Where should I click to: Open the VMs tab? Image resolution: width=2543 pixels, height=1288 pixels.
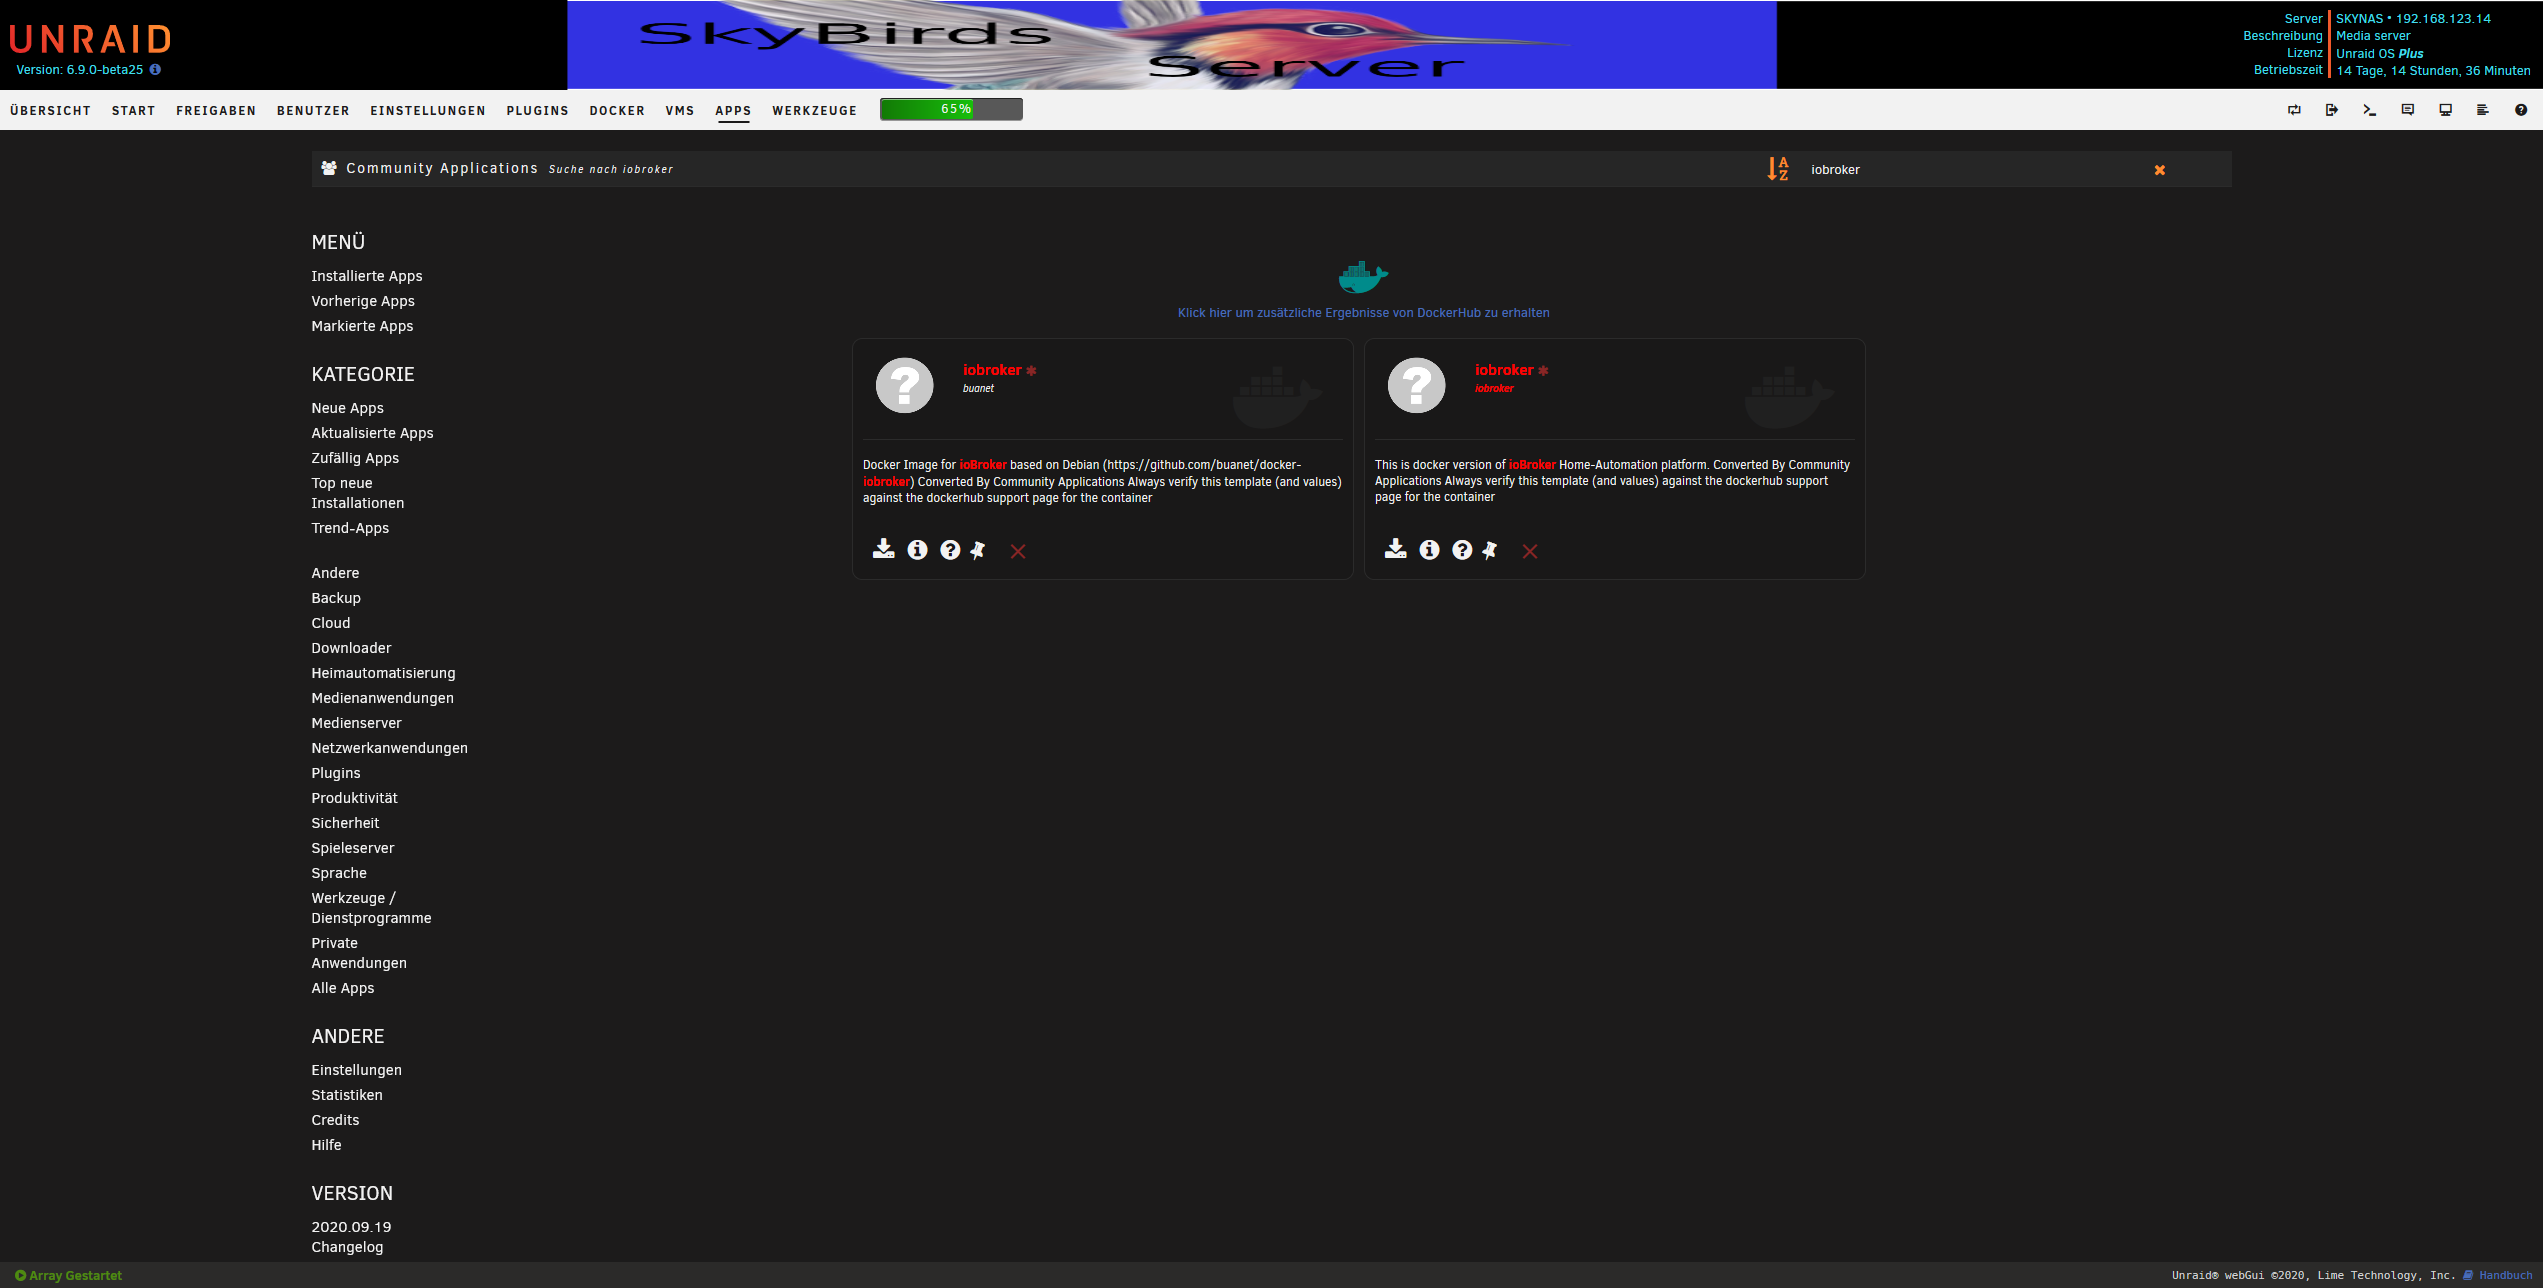click(x=680, y=111)
